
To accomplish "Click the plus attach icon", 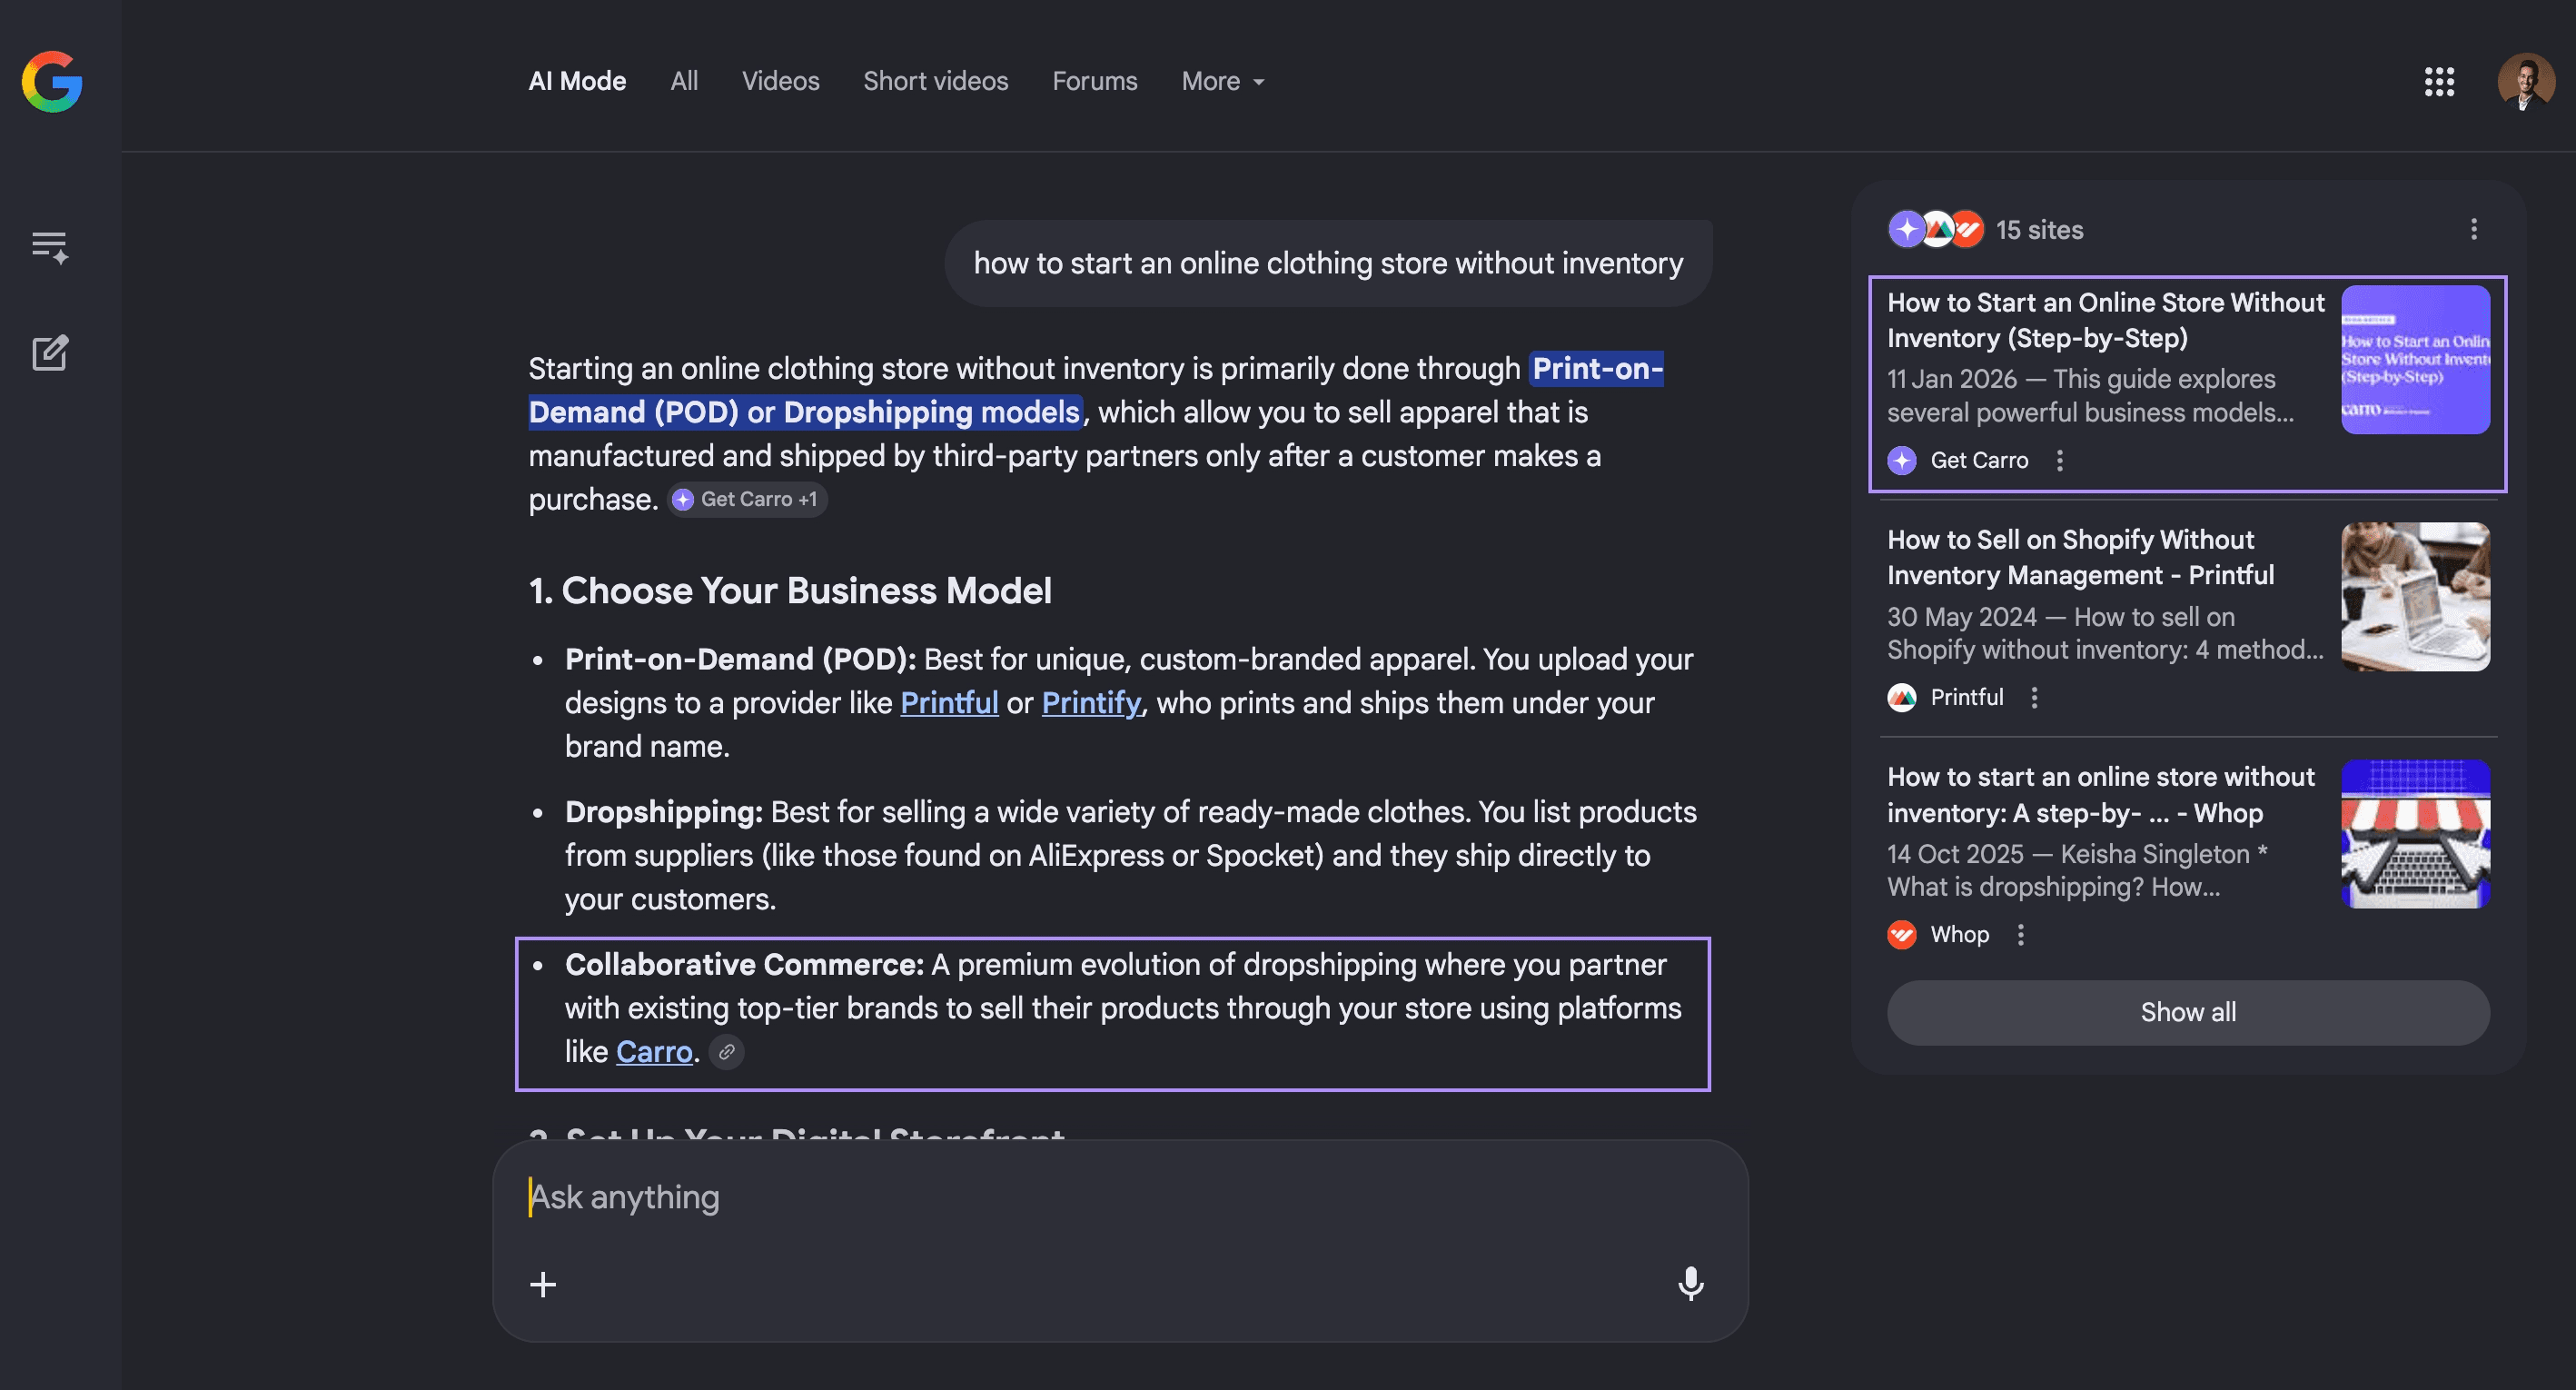I will coord(543,1284).
